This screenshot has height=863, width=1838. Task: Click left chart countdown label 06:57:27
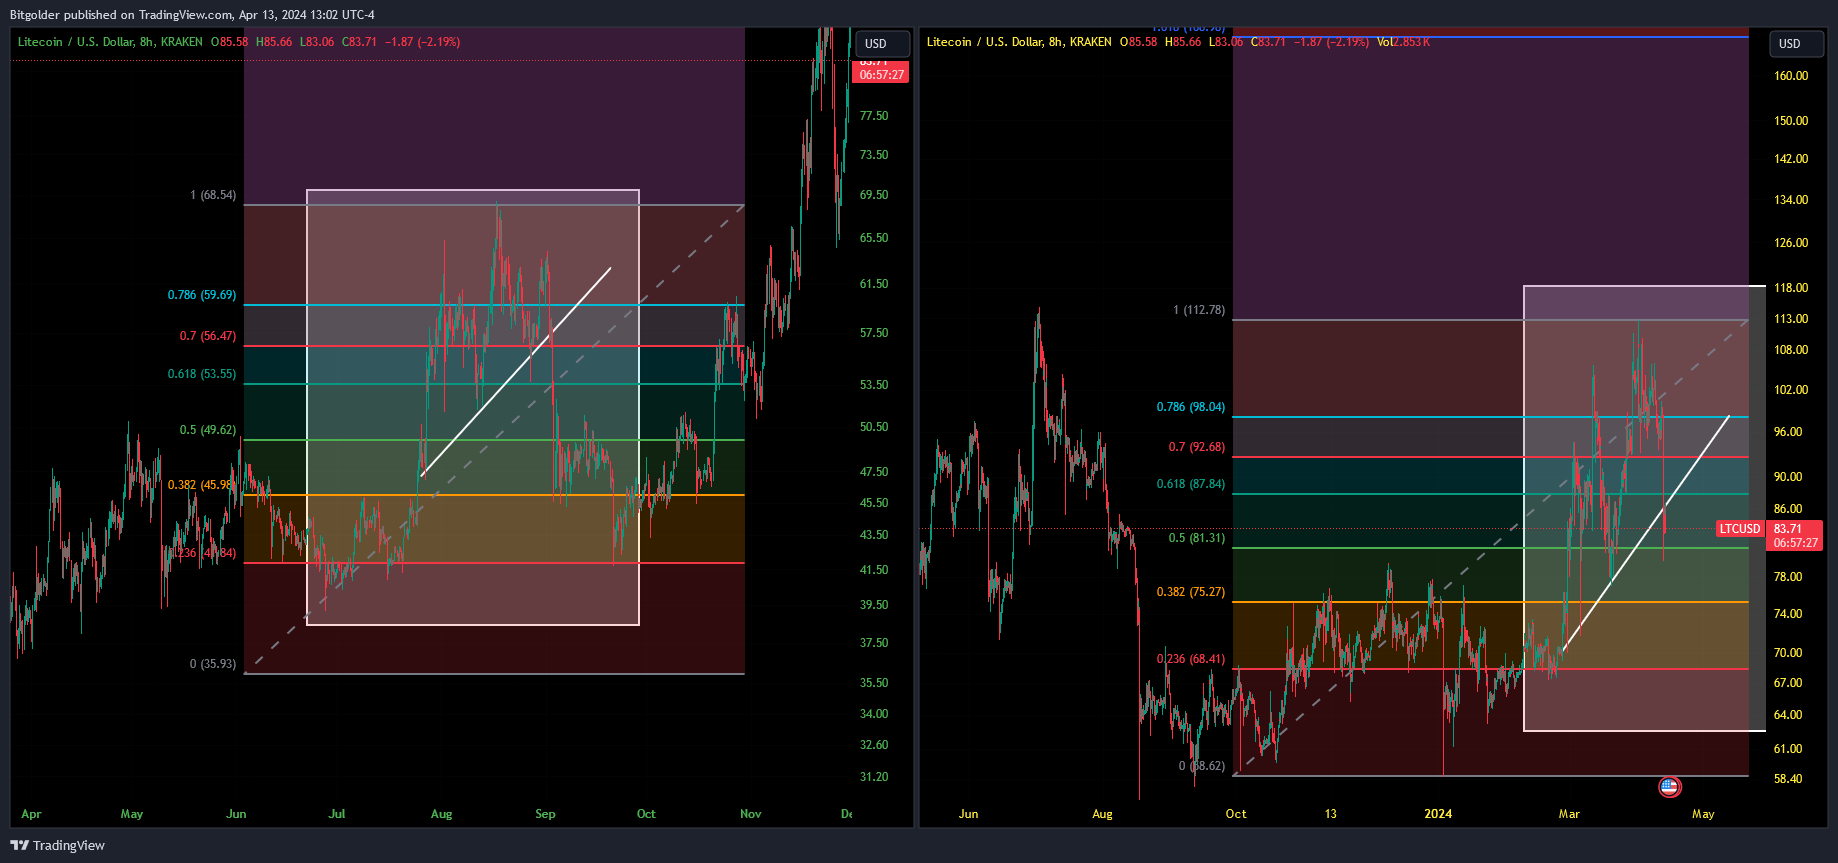tap(882, 75)
